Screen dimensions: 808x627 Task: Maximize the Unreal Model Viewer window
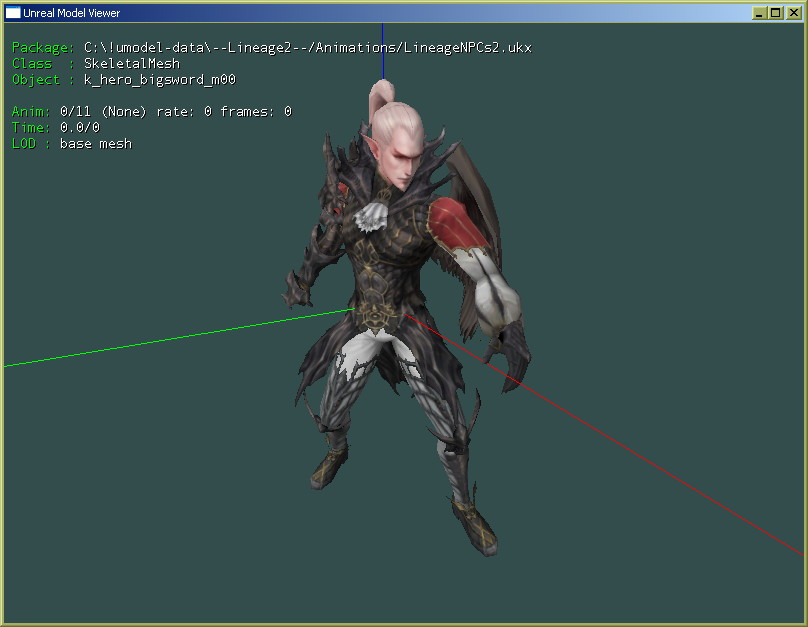[x=776, y=13]
